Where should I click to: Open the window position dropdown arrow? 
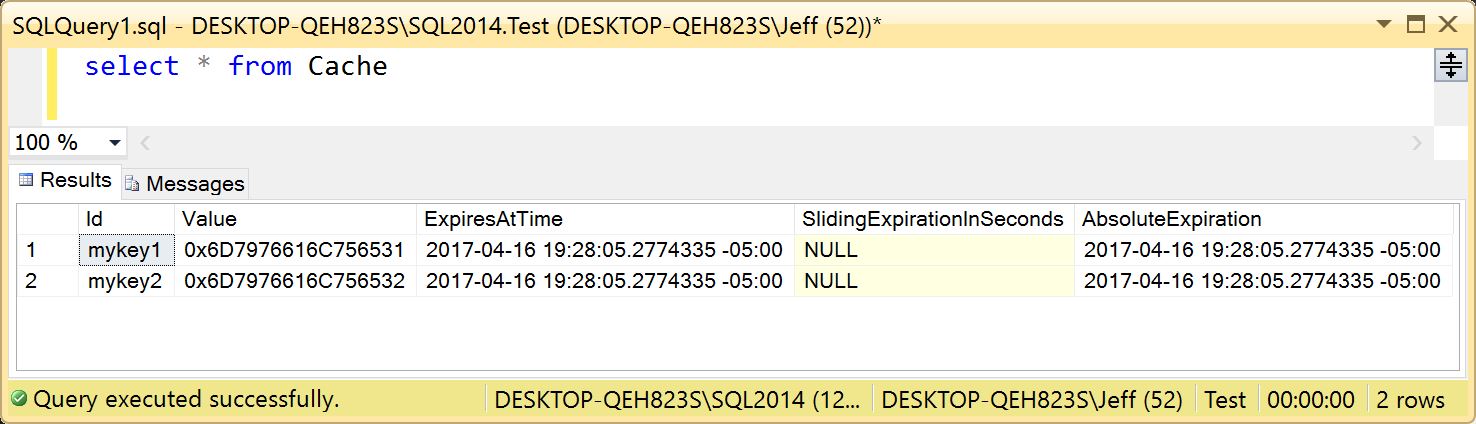point(1382,24)
